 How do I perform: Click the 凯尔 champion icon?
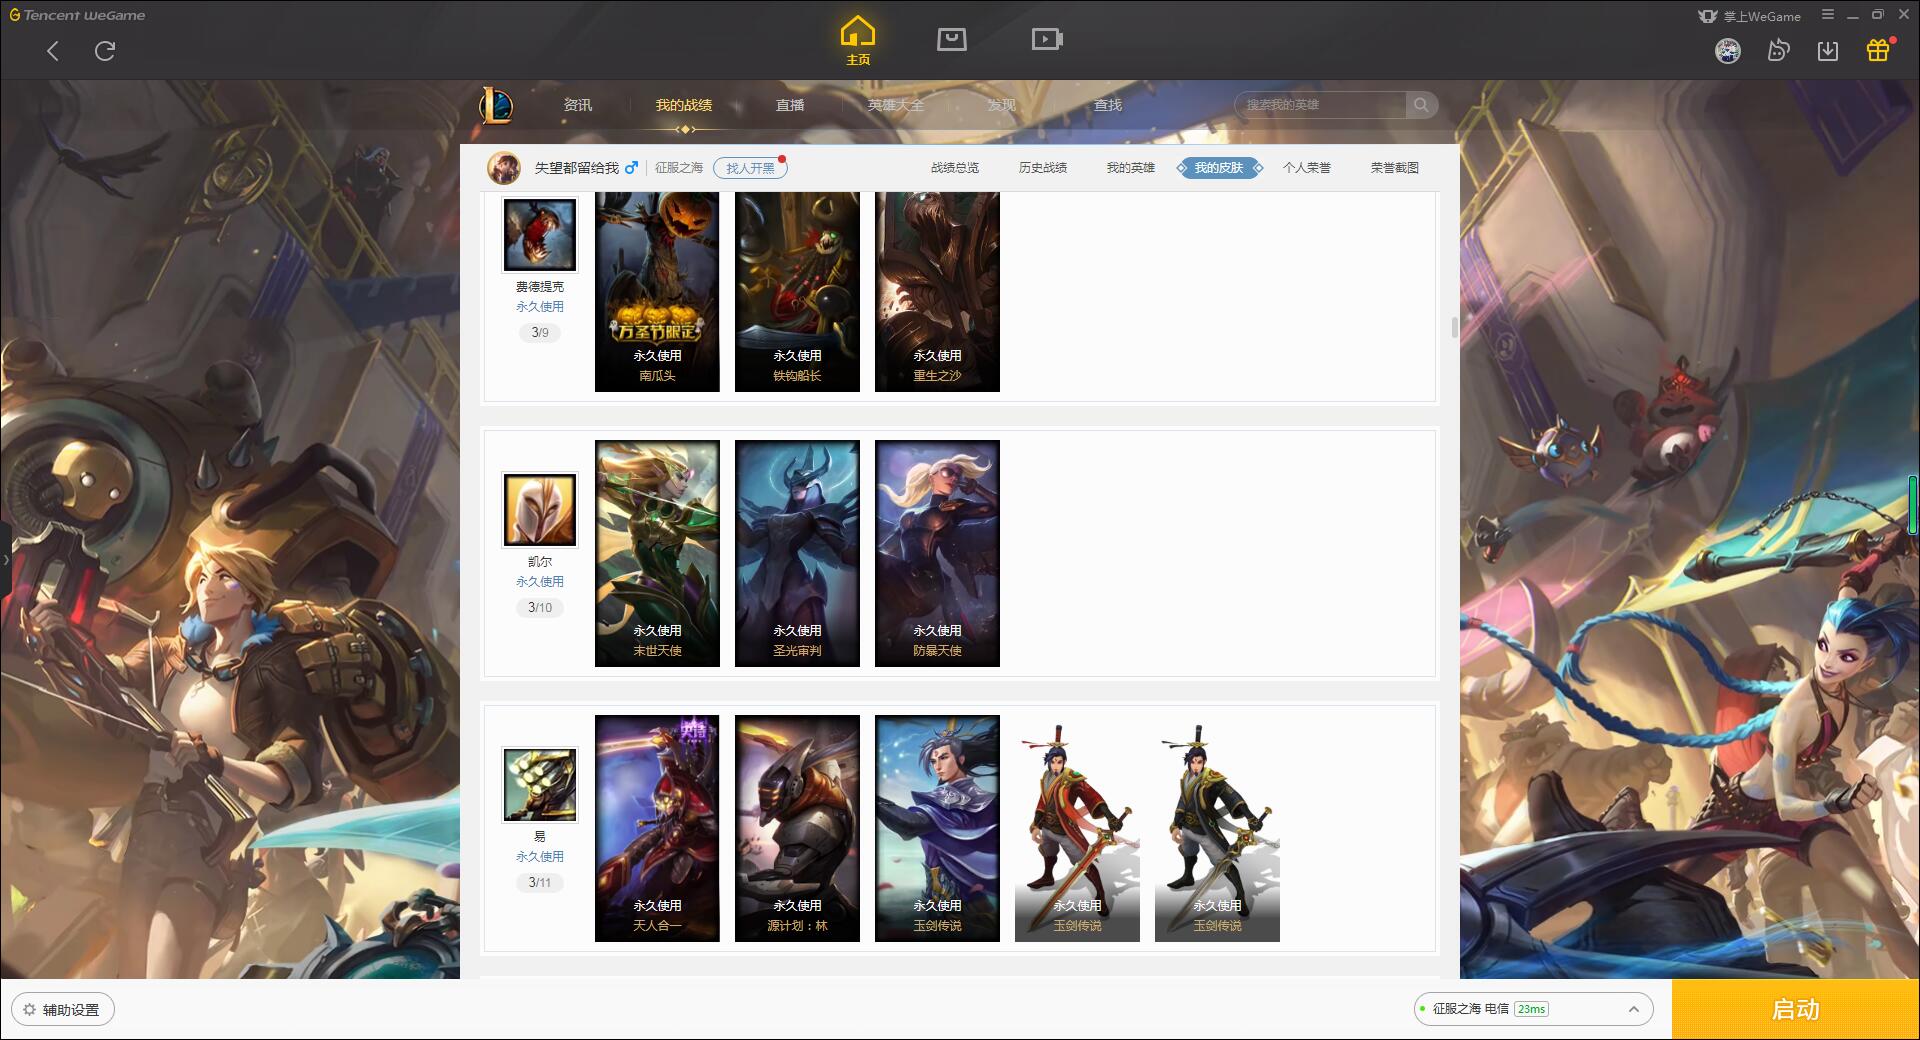pos(540,510)
